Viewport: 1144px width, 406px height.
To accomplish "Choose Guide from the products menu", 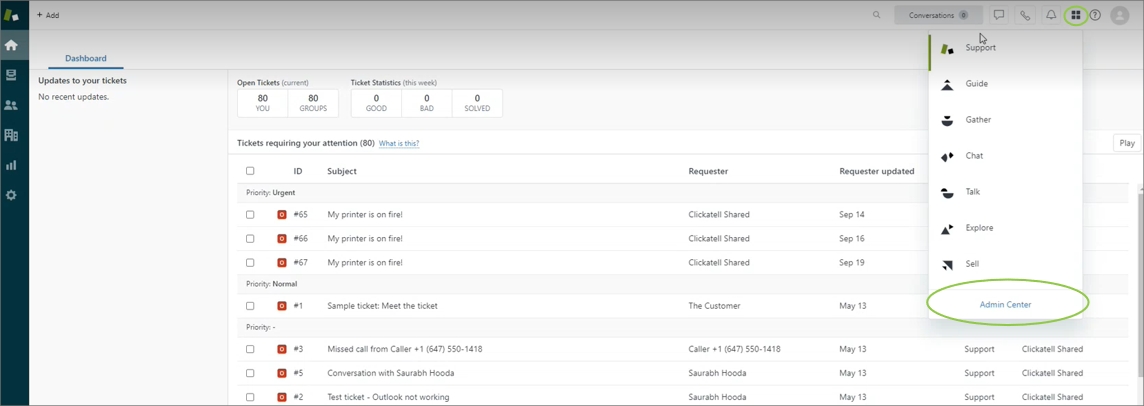I will tap(976, 84).
